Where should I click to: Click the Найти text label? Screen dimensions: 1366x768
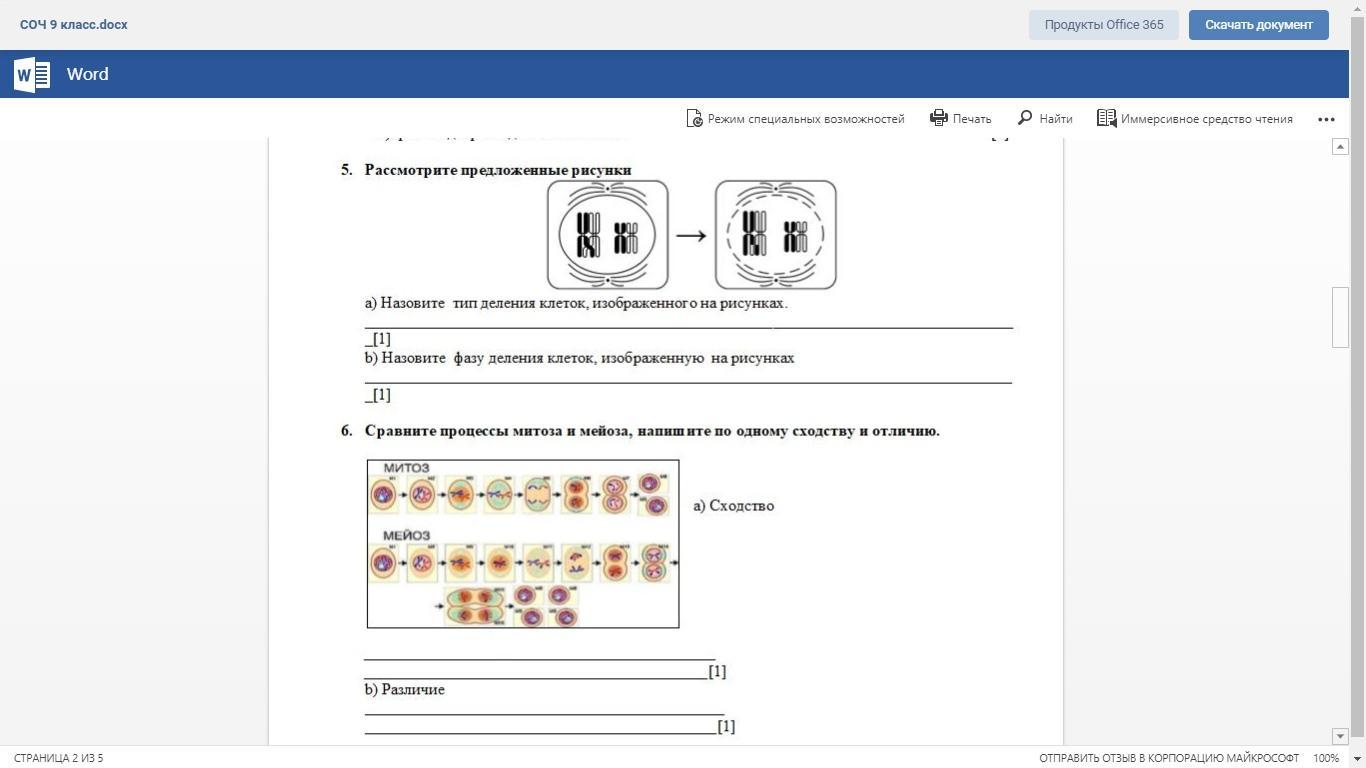coord(1056,119)
